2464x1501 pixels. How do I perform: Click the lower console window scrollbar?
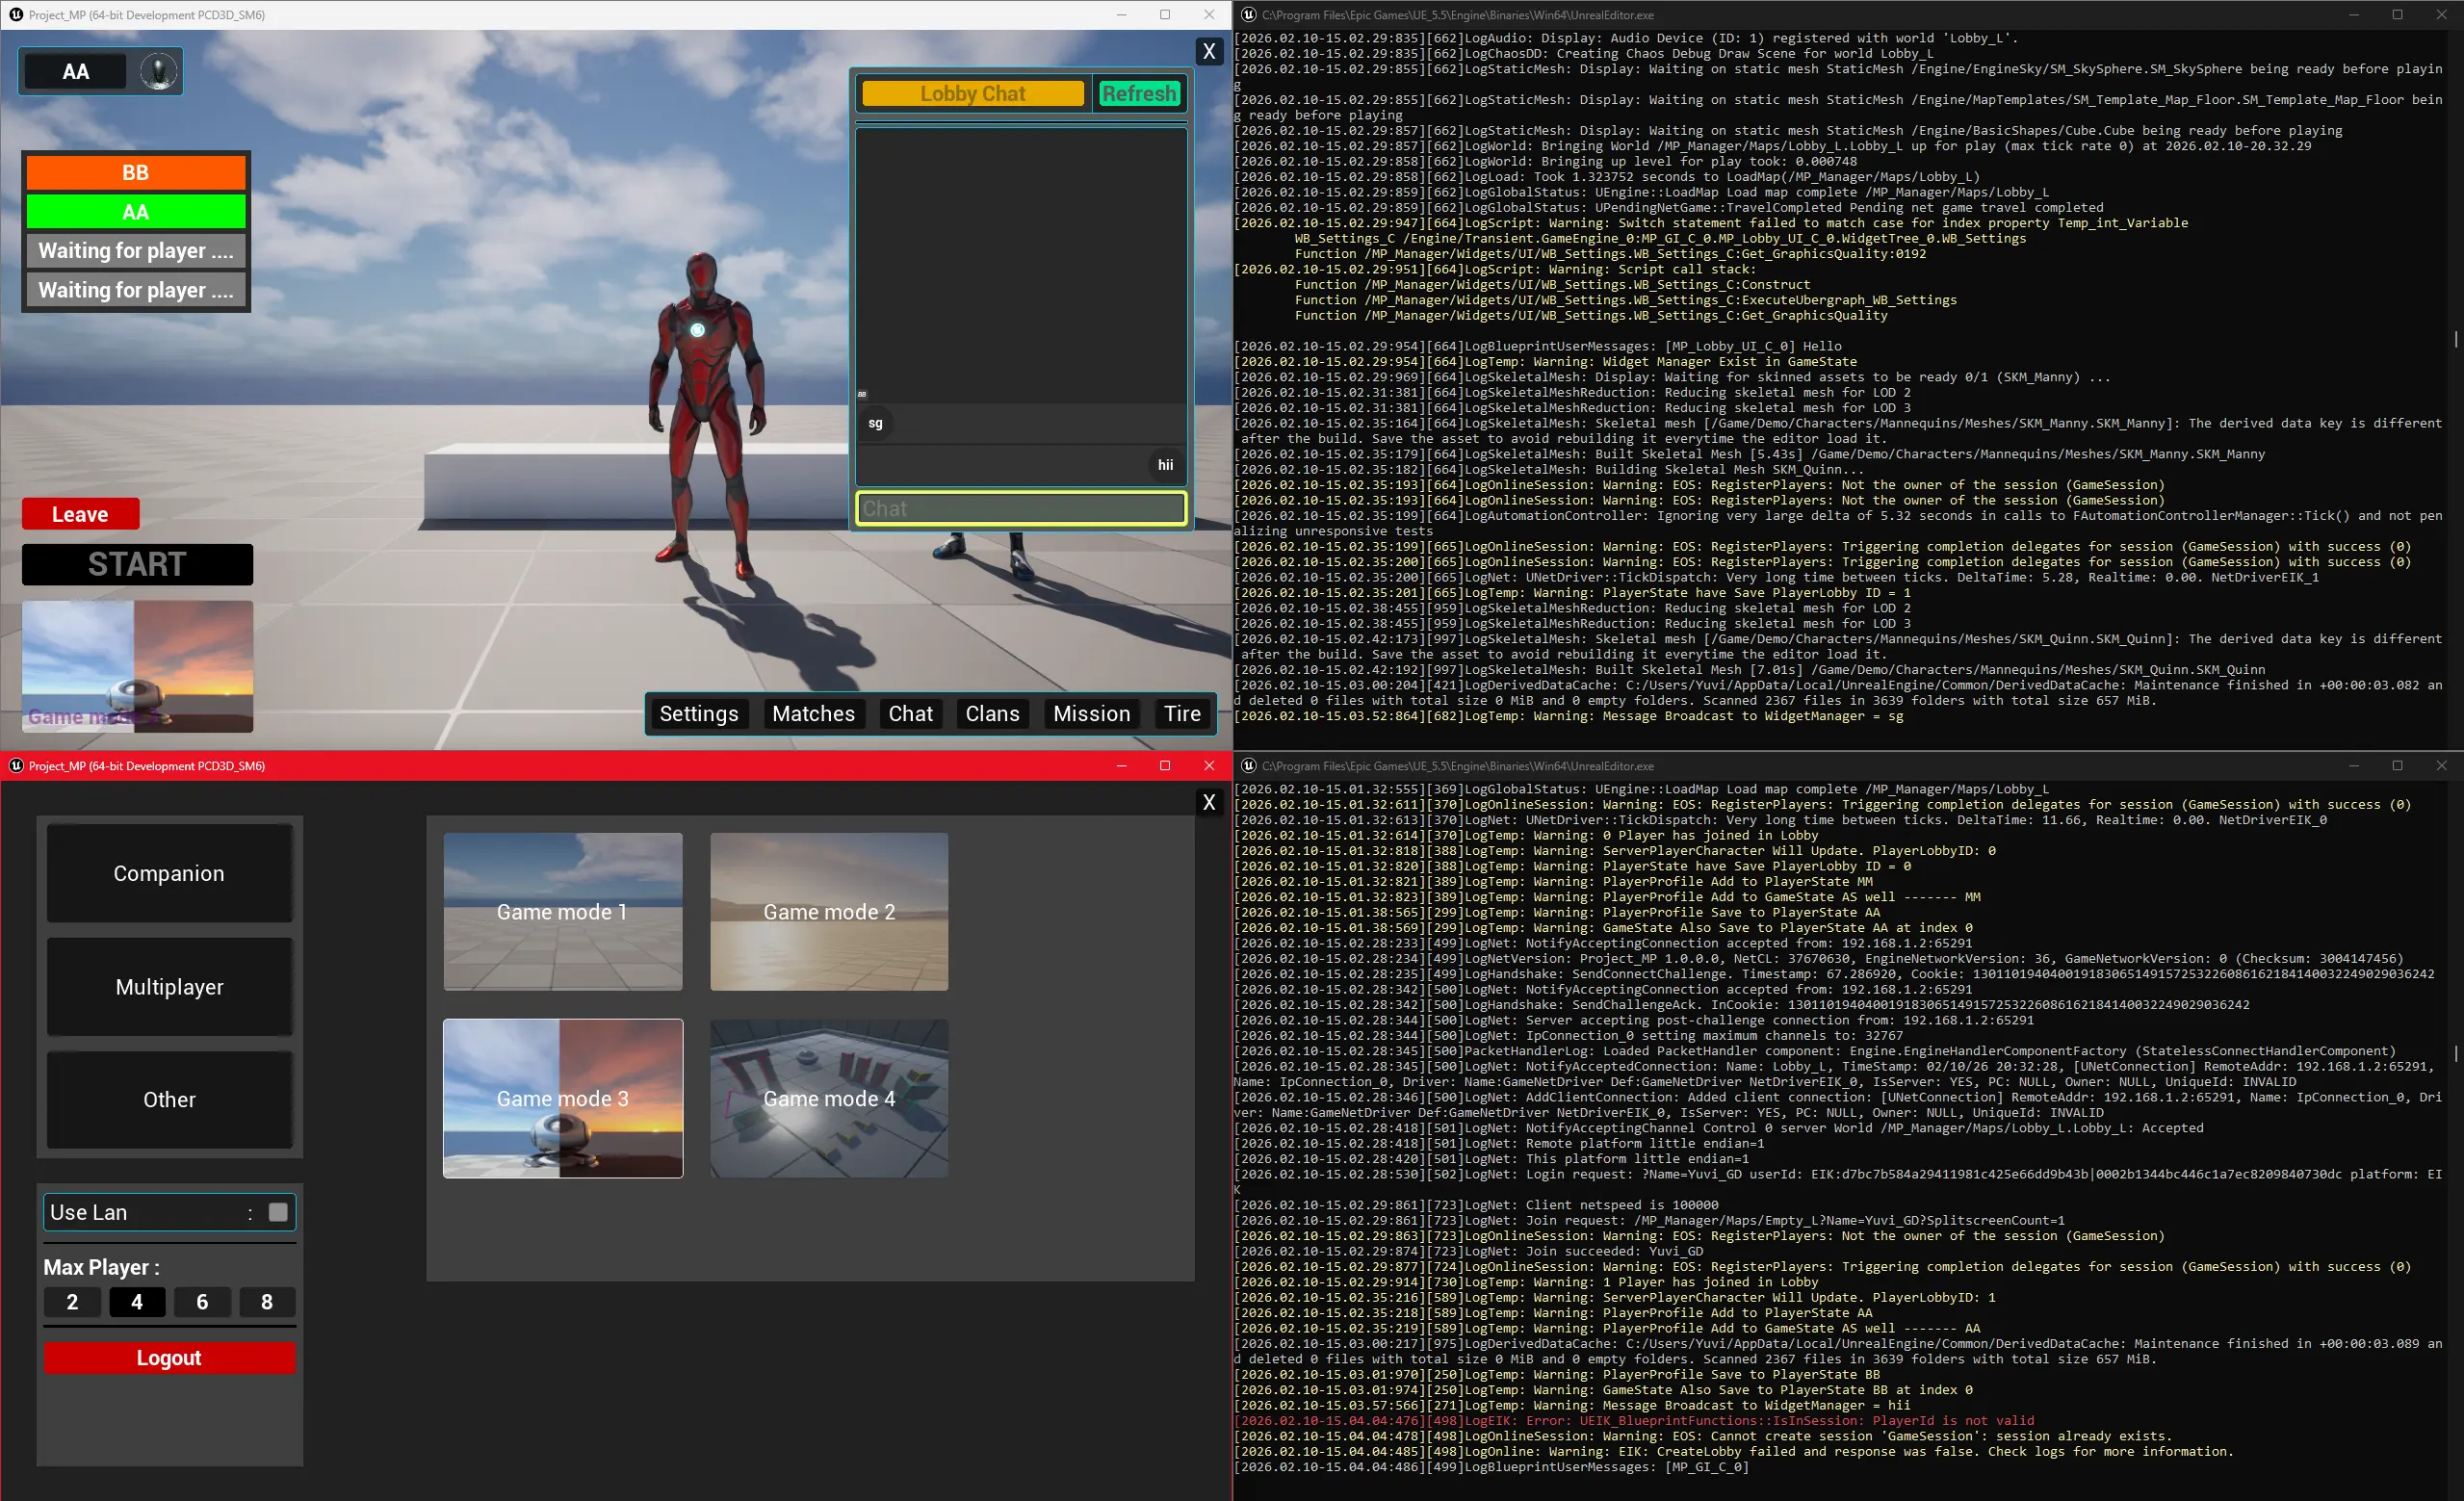coord(2456,1054)
